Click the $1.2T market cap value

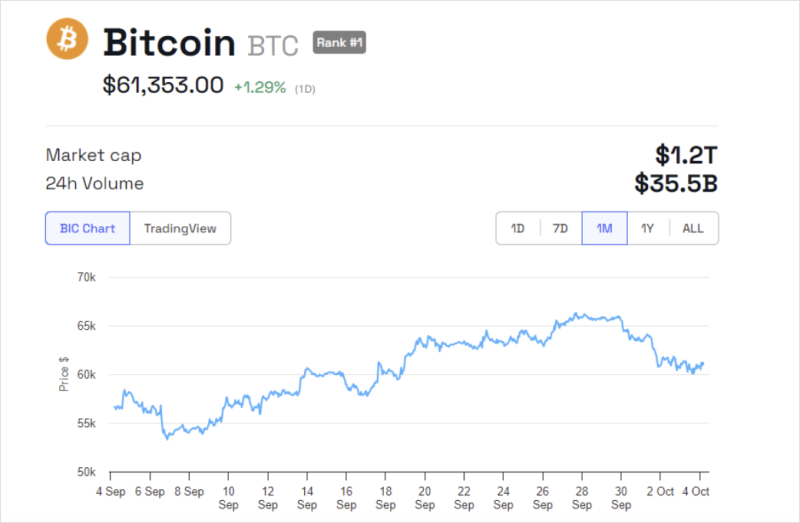[687, 155]
